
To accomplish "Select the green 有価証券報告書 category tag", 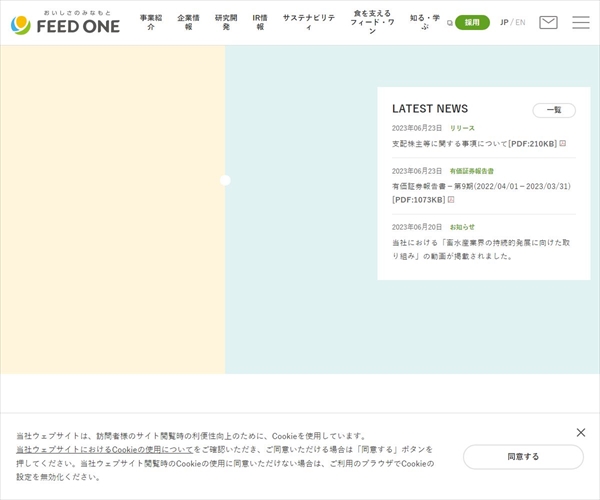I will click(x=472, y=171).
